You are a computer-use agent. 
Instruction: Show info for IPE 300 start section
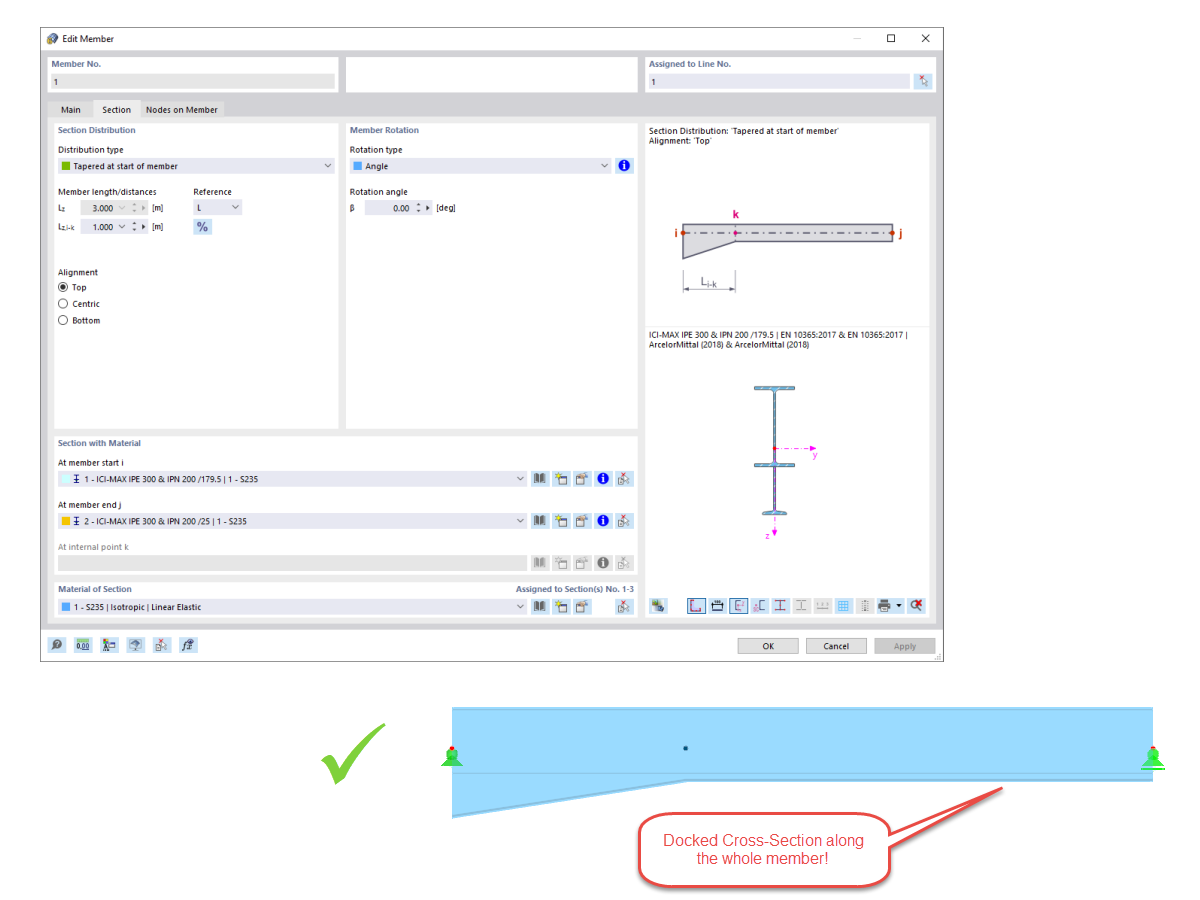(603, 478)
